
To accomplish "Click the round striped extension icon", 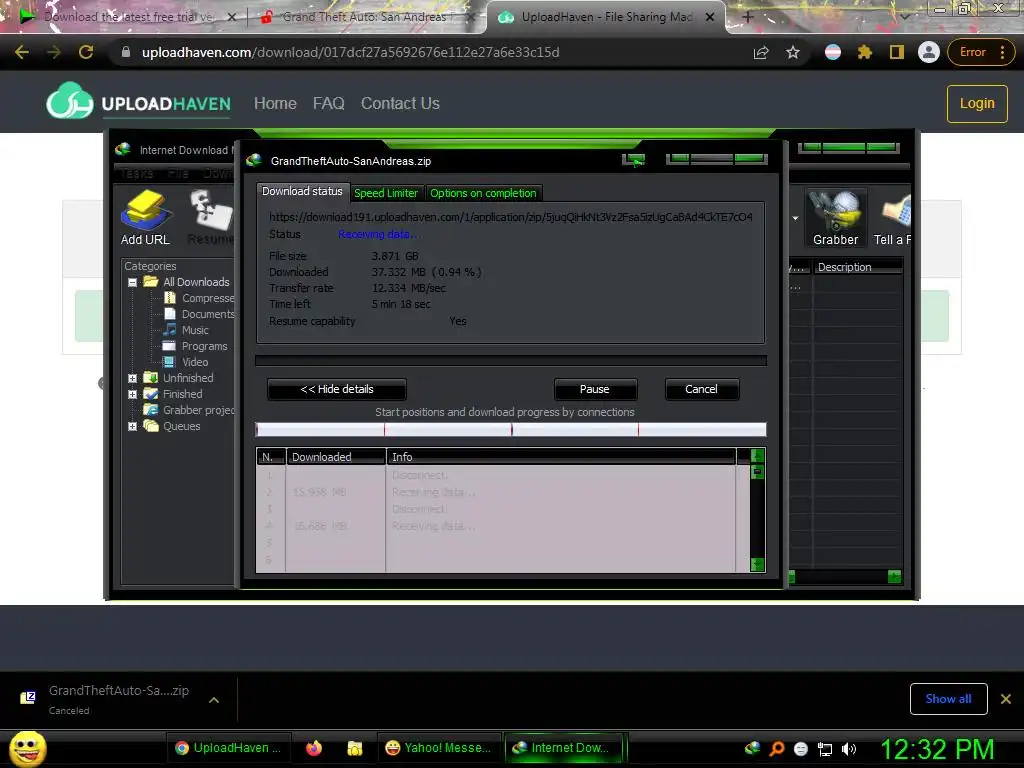I will tap(833, 52).
